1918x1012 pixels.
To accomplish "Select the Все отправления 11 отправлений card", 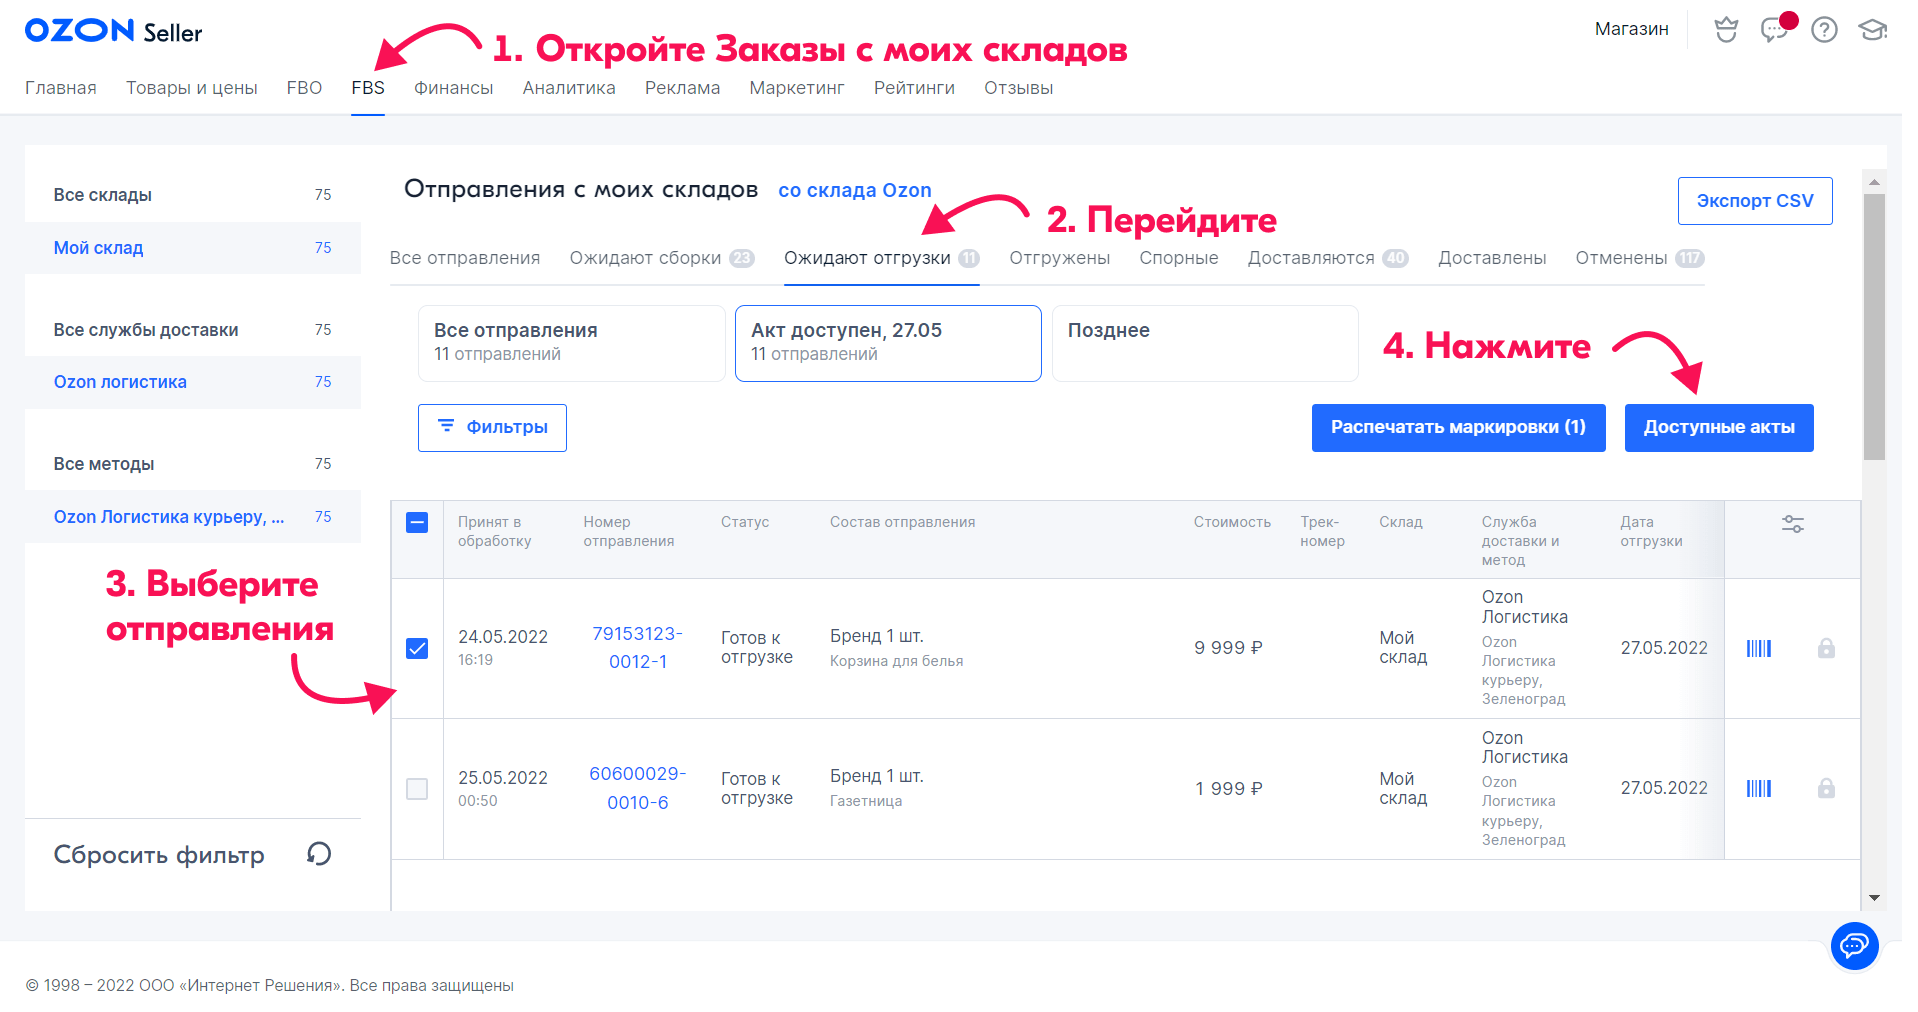I will [571, 343].
